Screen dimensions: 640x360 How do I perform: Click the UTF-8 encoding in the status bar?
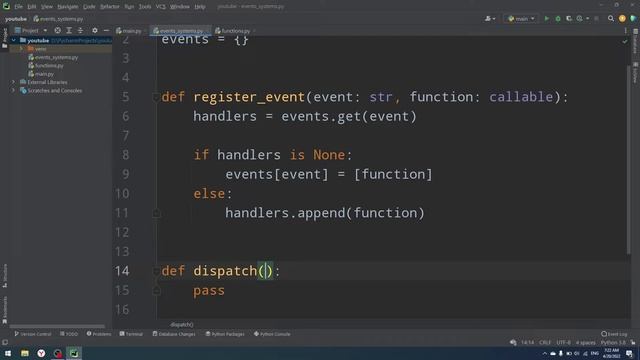(x=563, y=342)
